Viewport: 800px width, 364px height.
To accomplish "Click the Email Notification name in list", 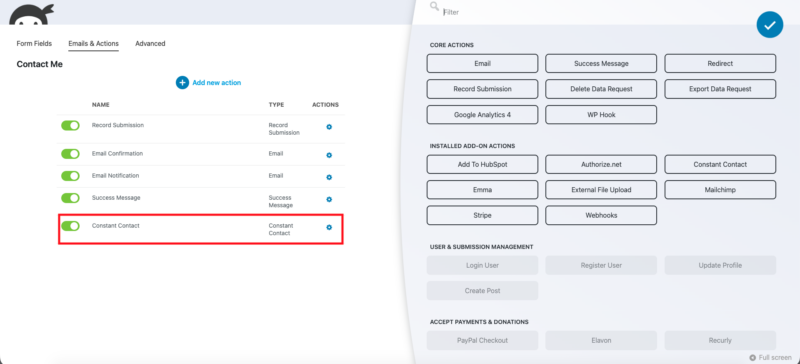I will click(115, 176).
